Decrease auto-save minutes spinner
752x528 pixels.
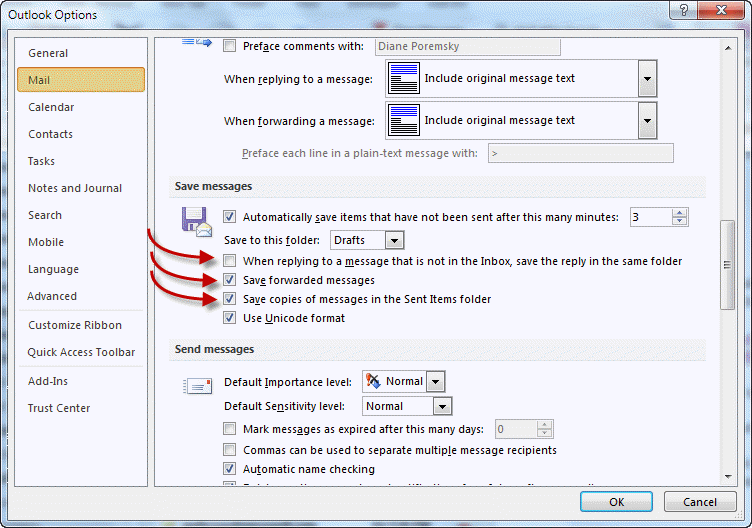tap(679, 221)
